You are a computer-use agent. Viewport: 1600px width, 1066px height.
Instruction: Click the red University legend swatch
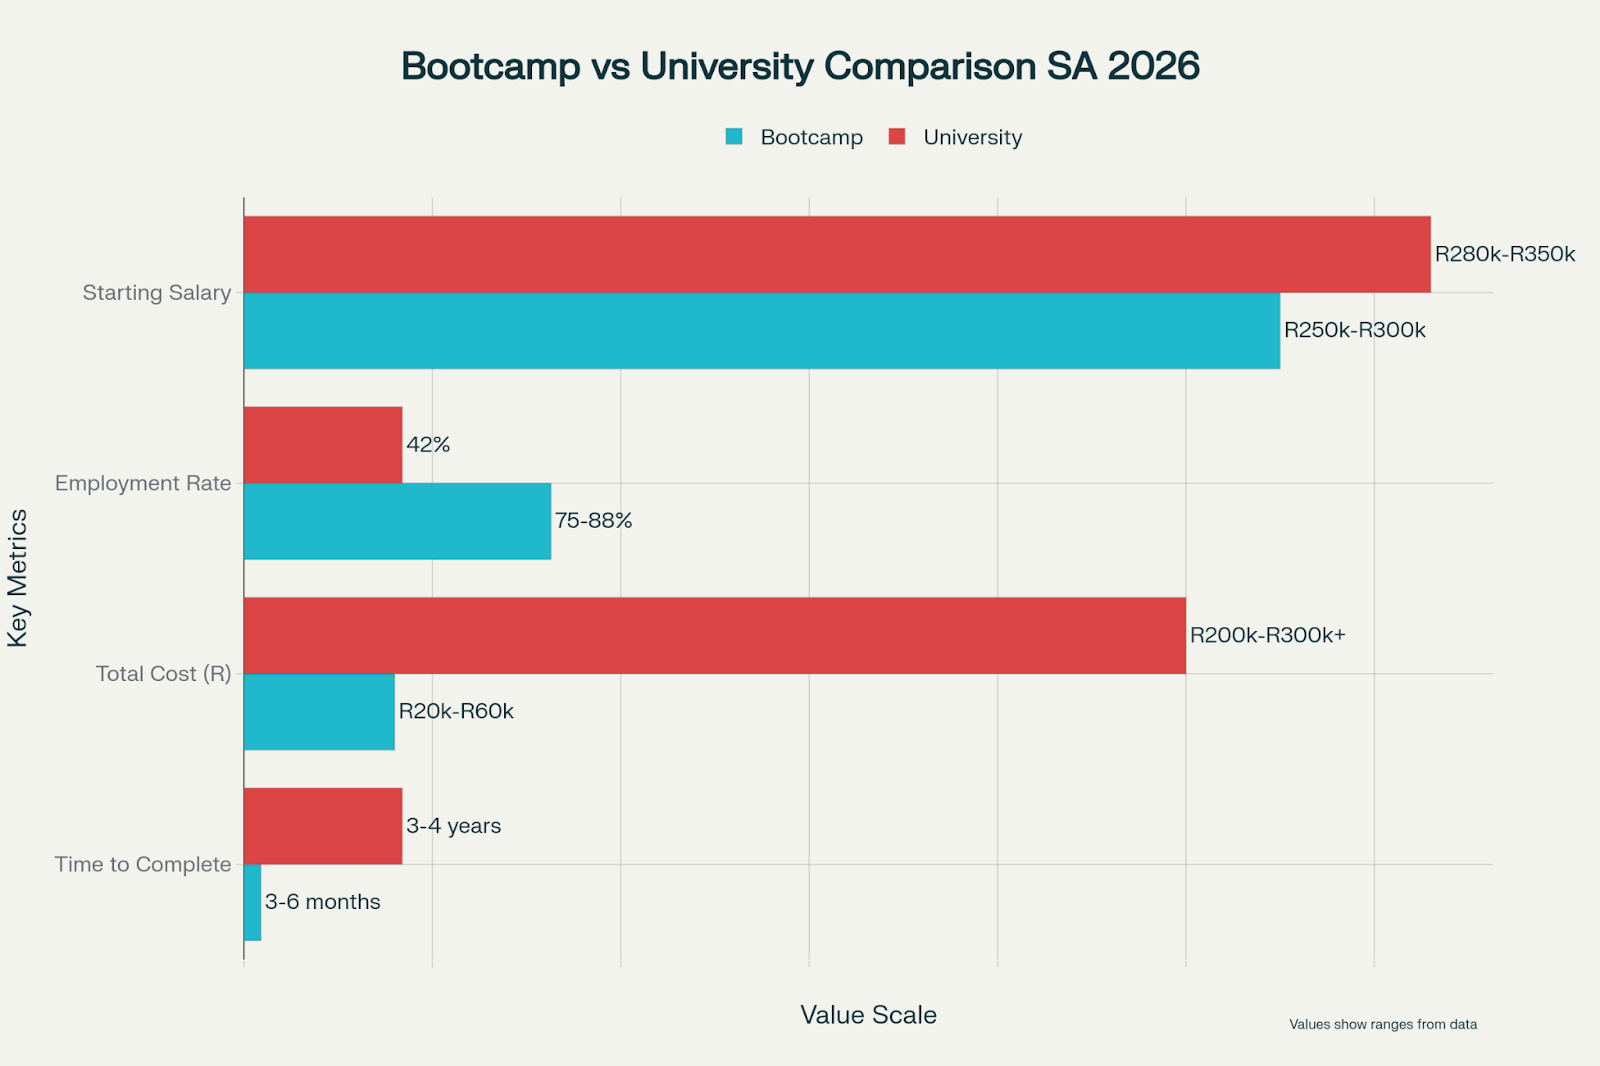897,137
